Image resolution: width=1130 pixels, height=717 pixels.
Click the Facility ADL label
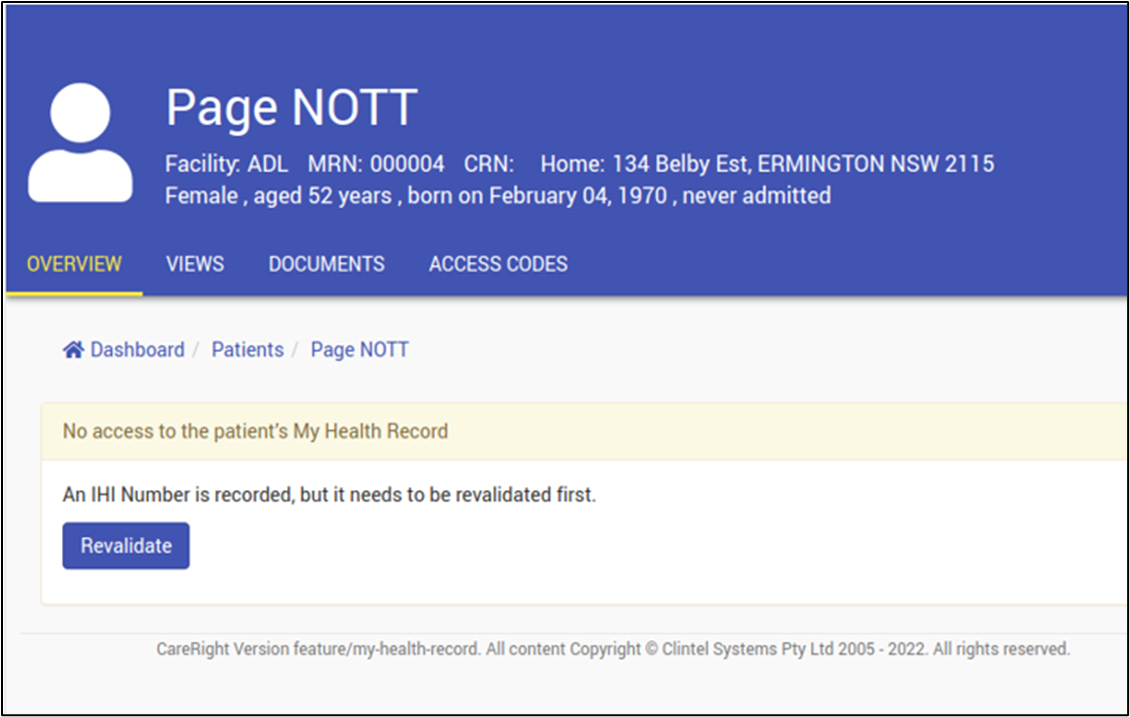coord(227,164)
